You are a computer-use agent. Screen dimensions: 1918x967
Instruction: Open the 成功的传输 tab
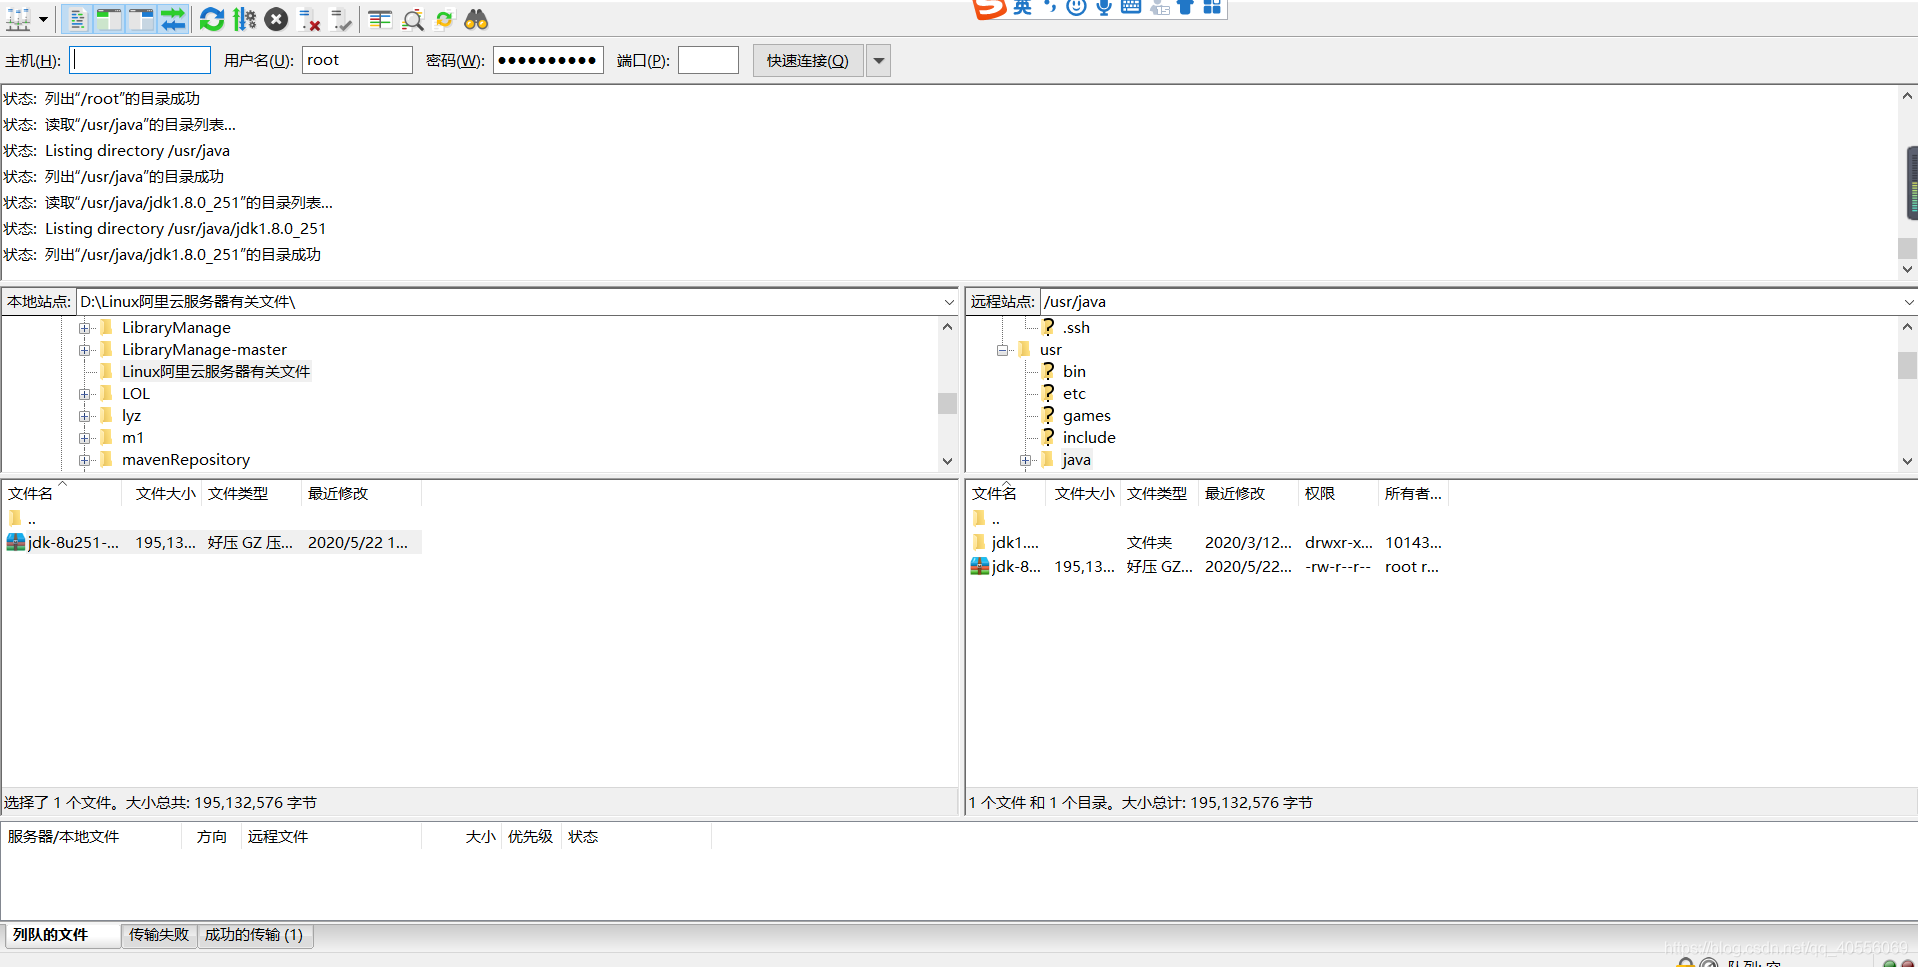pyautogui.click(x=254, y=935)
